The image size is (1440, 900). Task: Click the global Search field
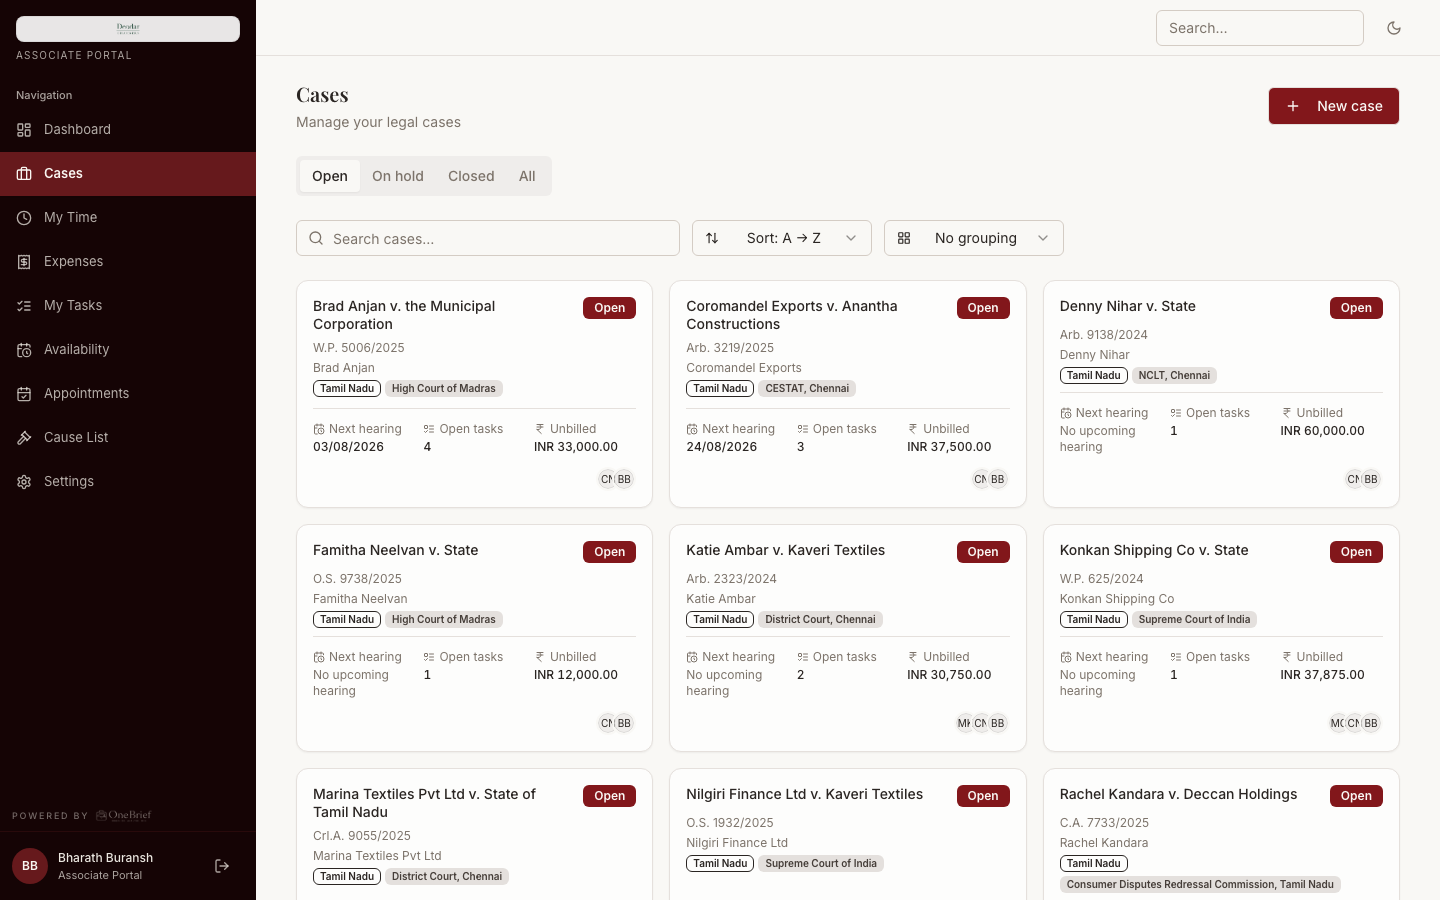1260,28
